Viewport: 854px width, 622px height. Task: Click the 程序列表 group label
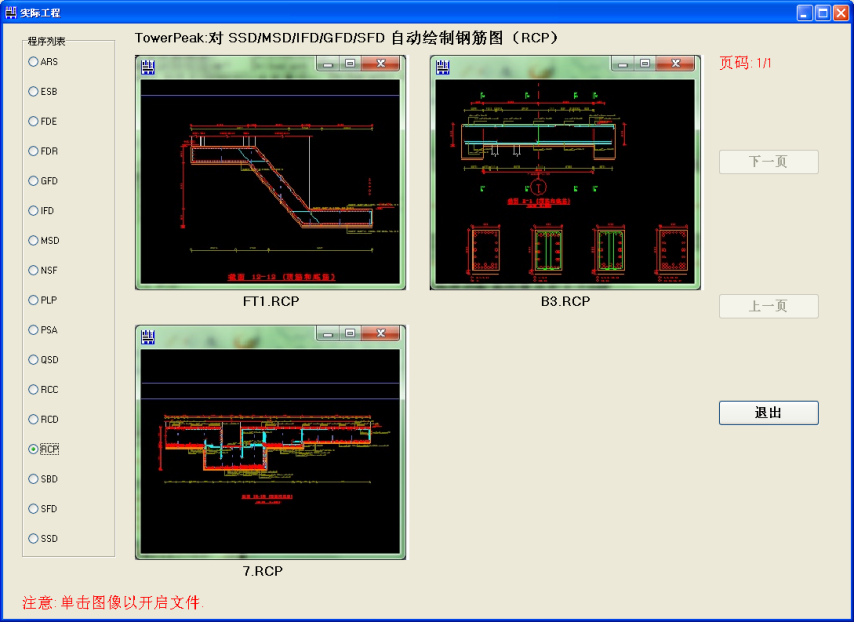(x=46, y=41)
